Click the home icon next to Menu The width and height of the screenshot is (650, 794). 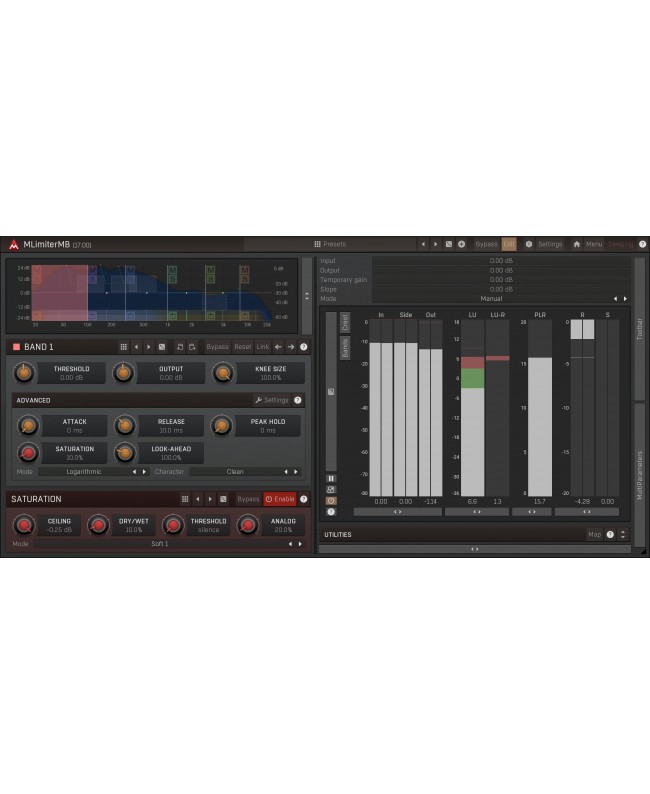click(577, 244)
